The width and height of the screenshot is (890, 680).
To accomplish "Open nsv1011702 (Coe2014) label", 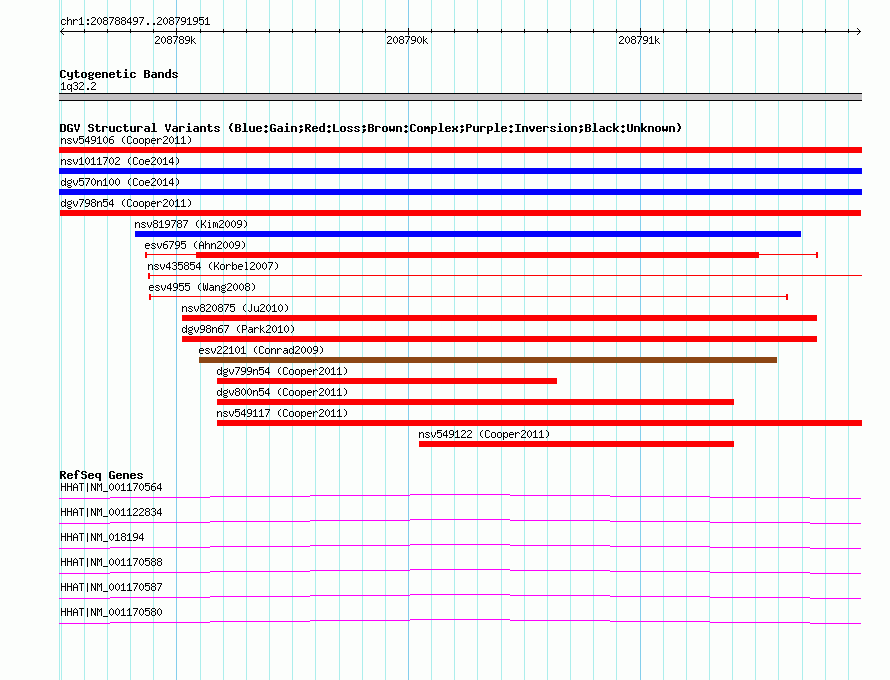I will tap(120, 161).
